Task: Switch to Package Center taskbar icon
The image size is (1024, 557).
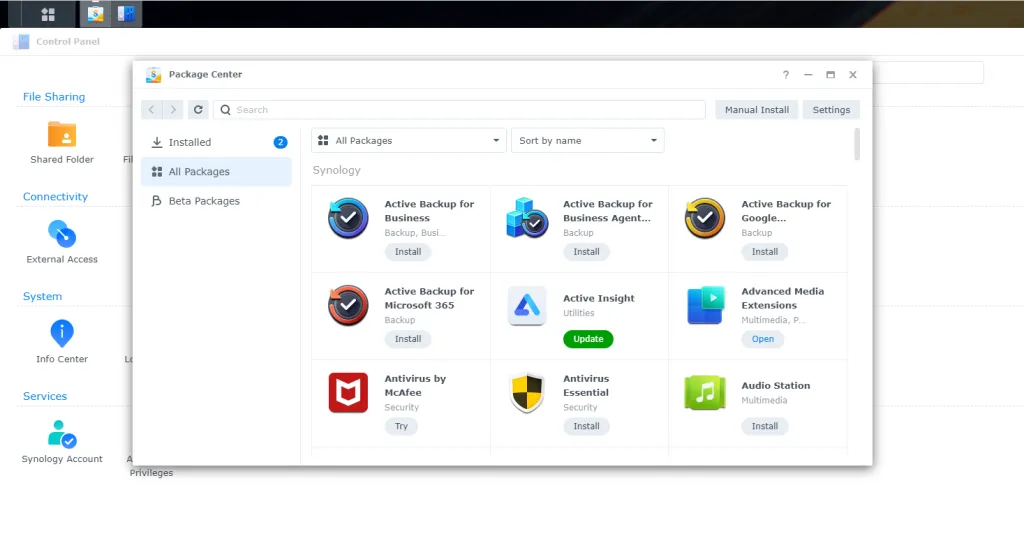Action: (x=95, y=14)
